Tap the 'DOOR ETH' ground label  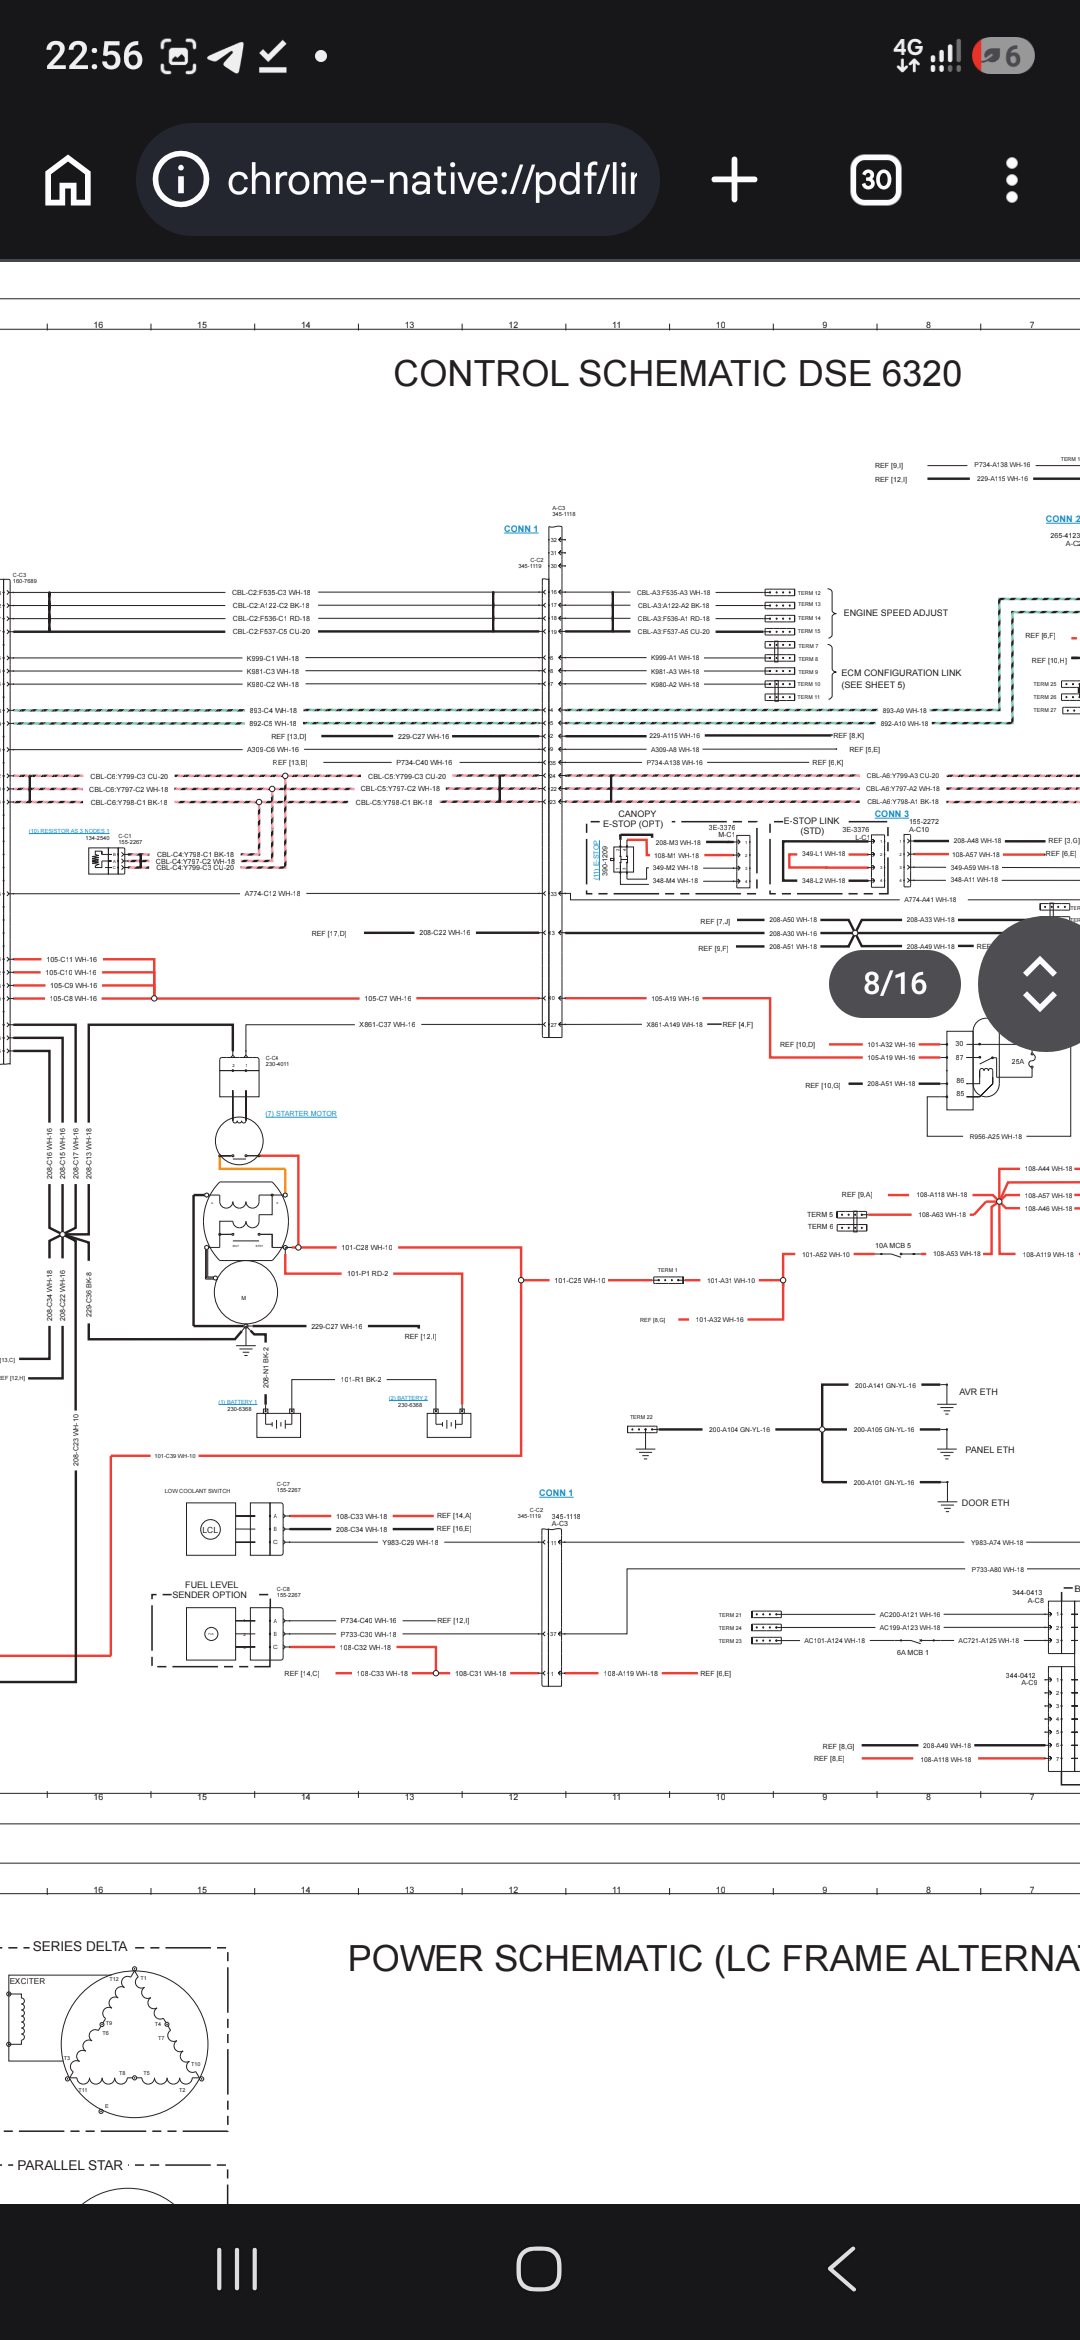[985, 1503]
